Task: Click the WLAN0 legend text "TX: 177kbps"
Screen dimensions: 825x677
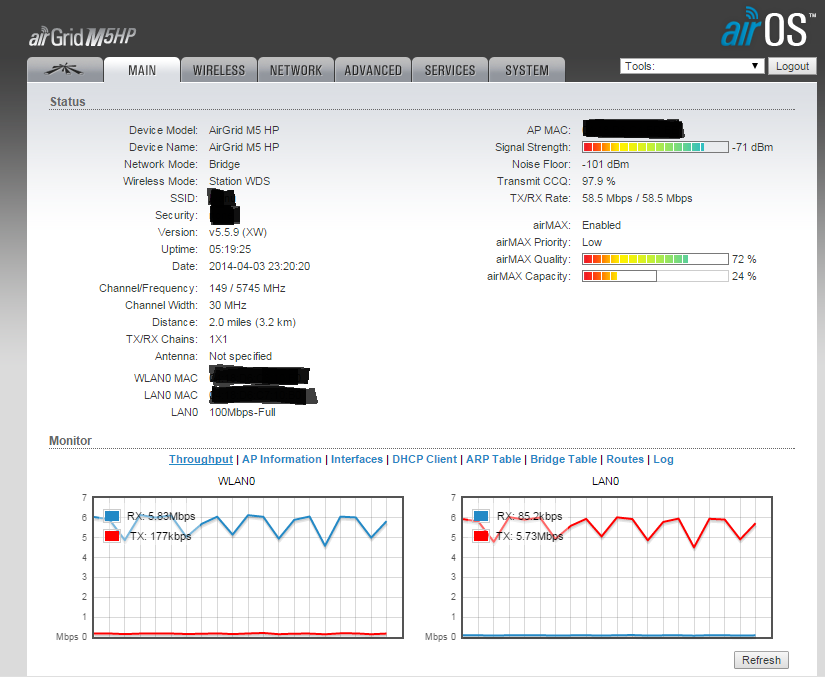Action: (160, 536)
